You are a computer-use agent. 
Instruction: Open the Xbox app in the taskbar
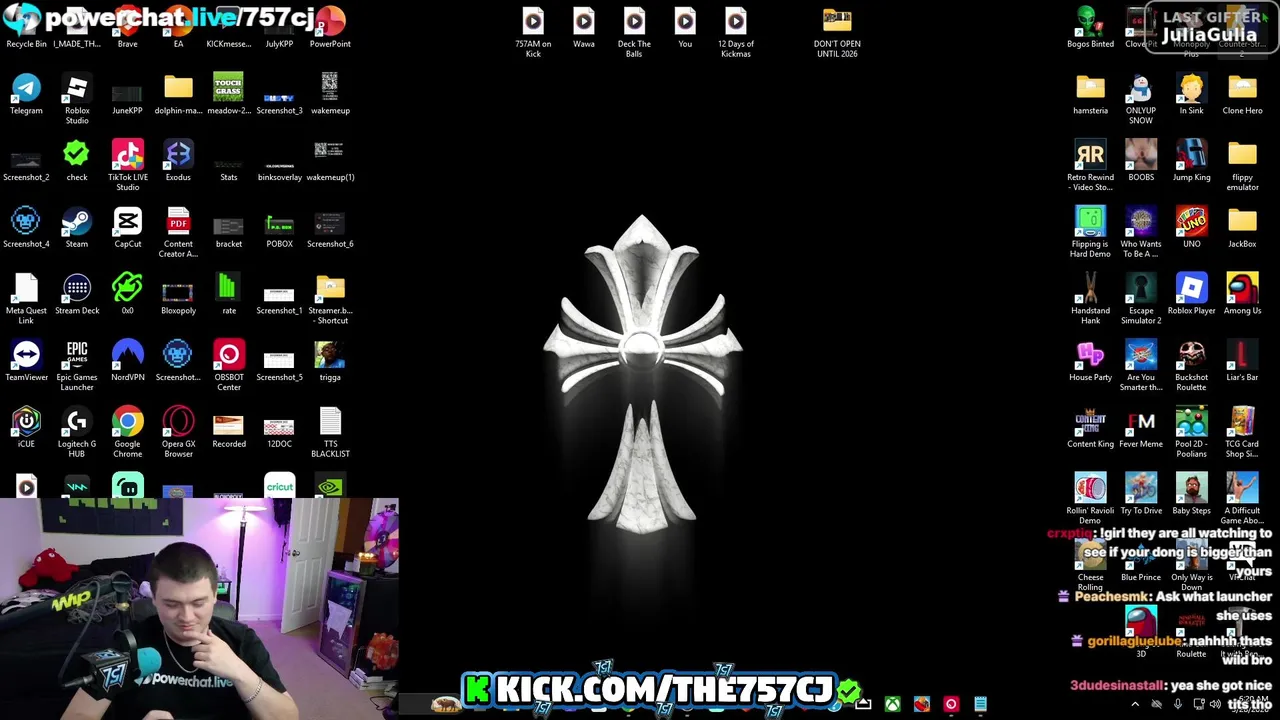click(x=892, y=705)
